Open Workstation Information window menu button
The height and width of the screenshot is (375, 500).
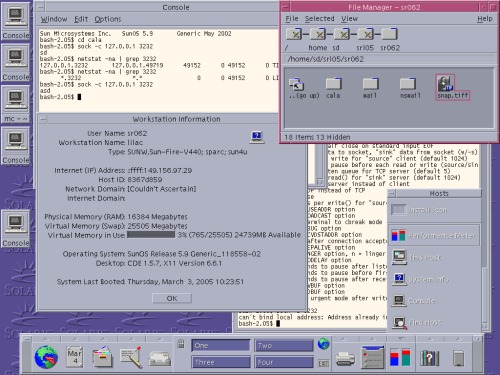[43, 119]
